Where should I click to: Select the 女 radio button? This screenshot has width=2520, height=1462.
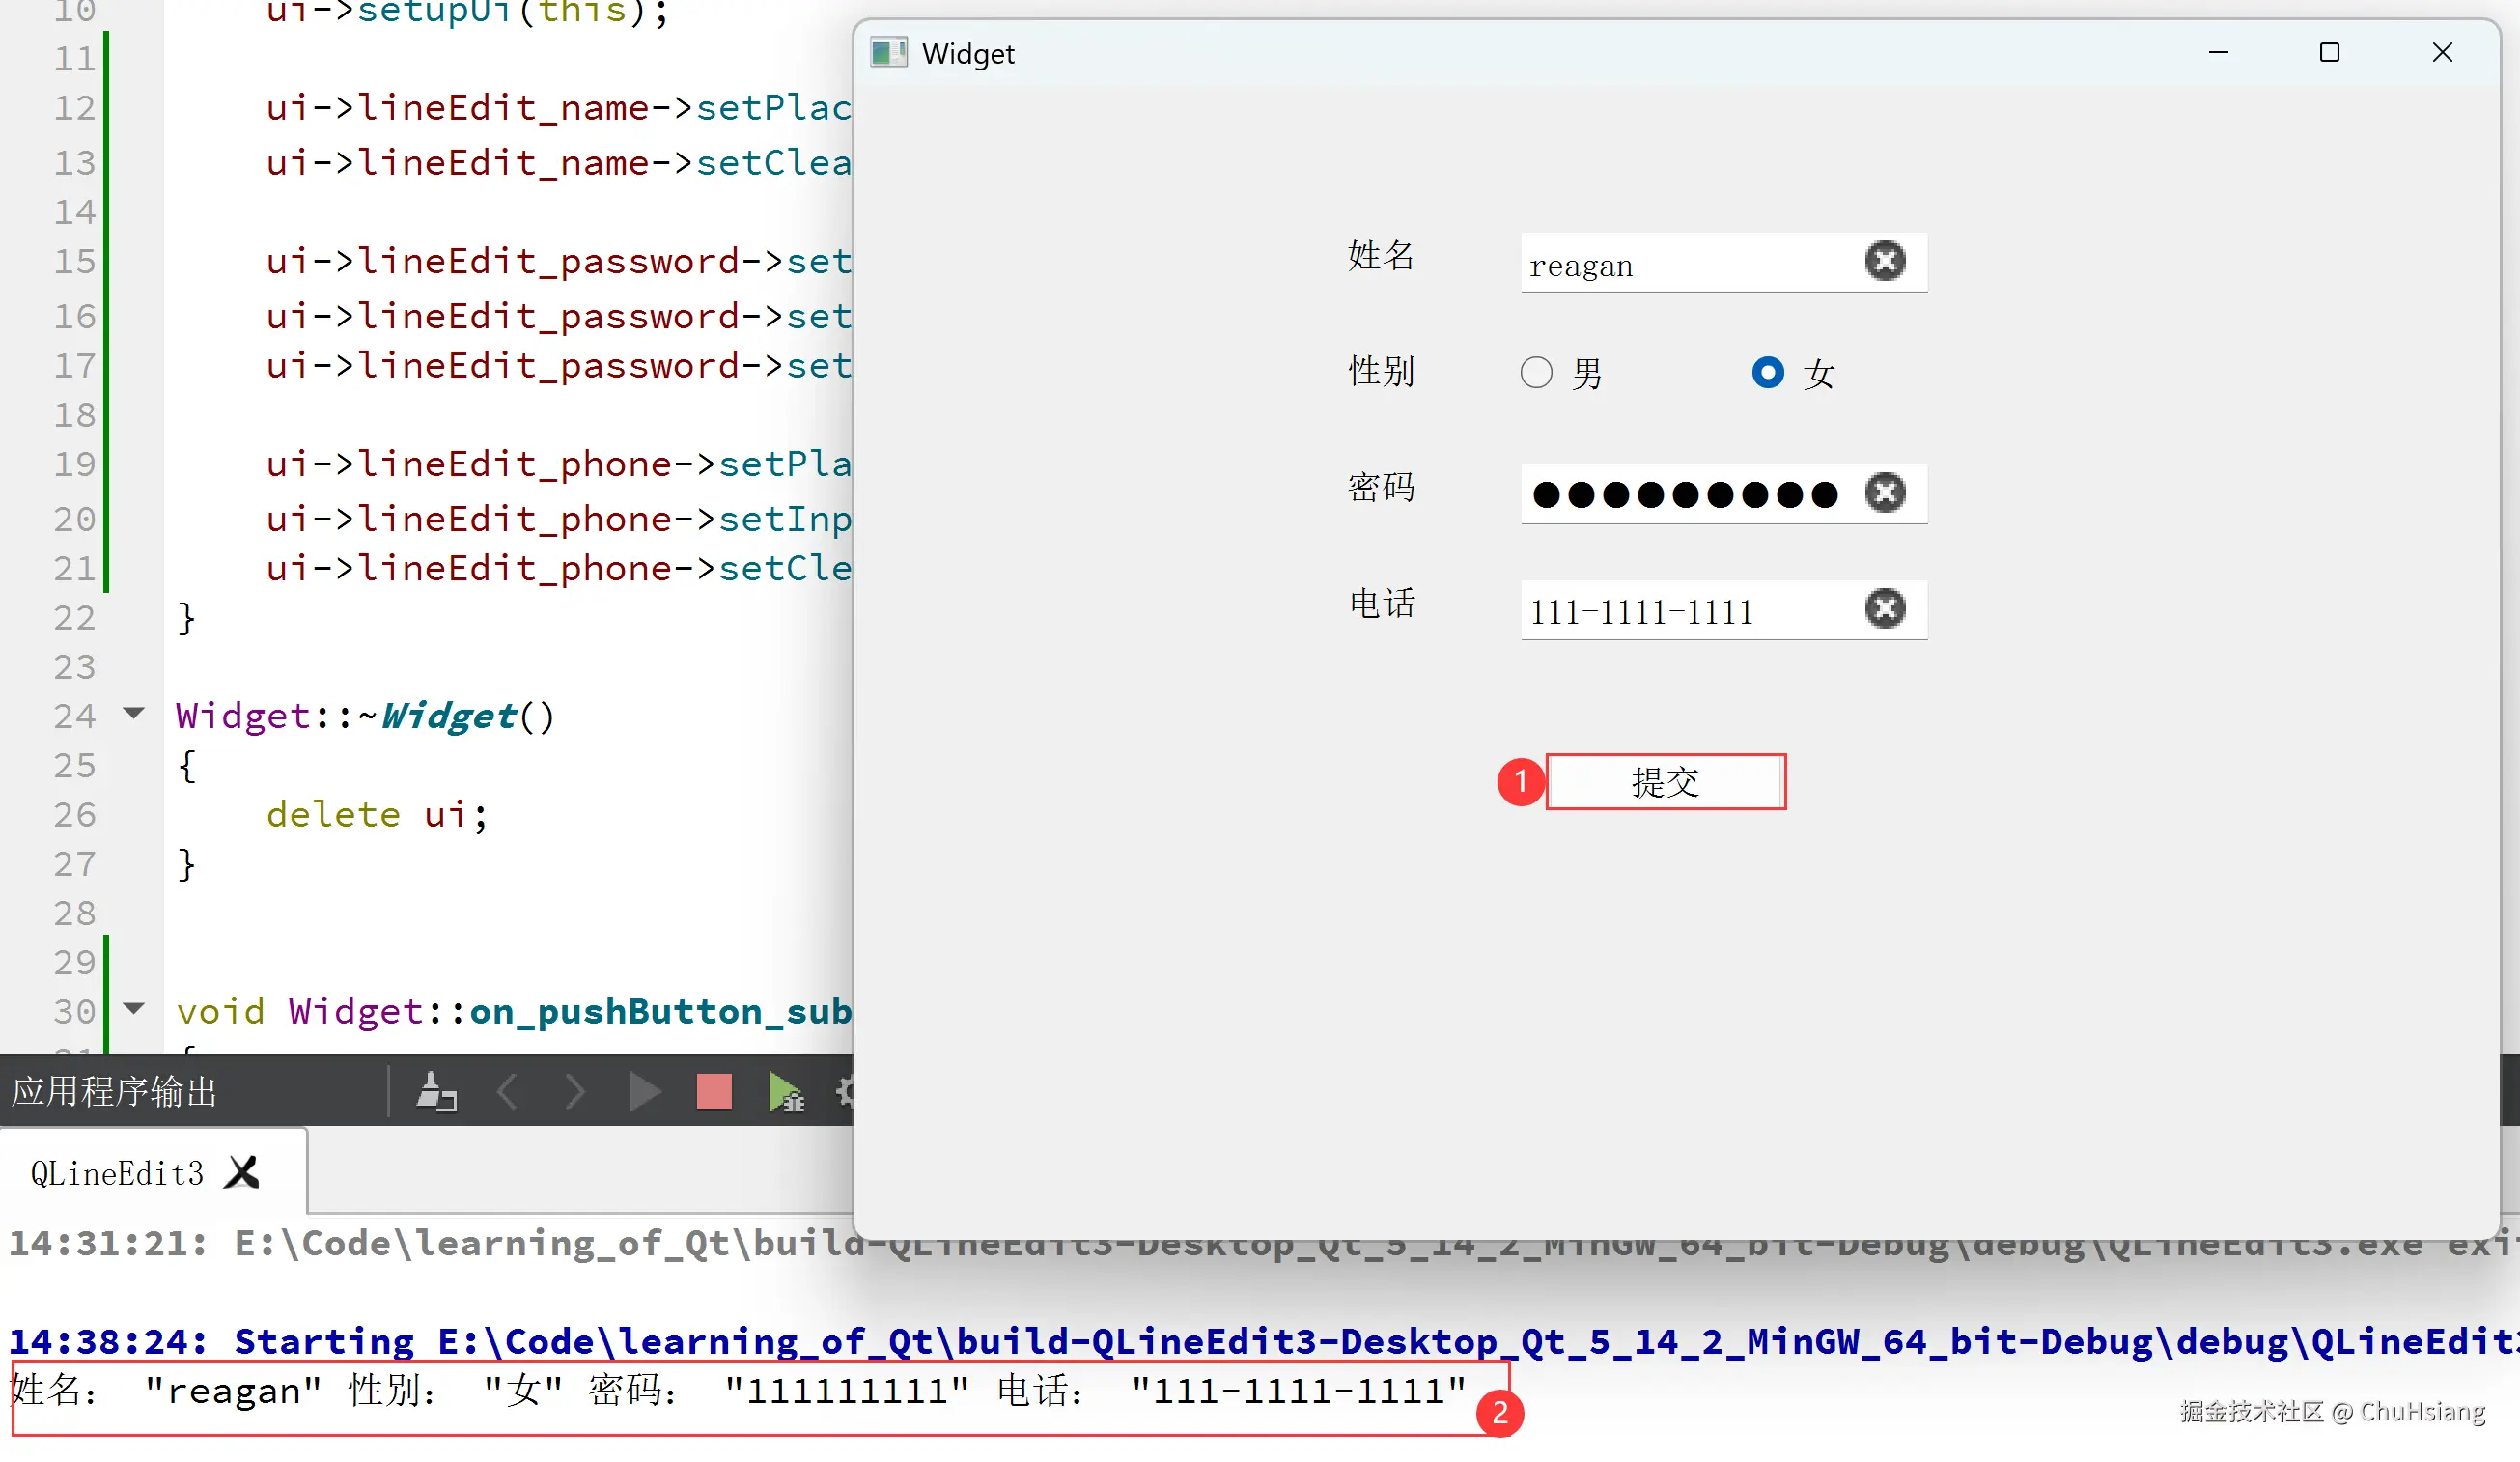1767,373
